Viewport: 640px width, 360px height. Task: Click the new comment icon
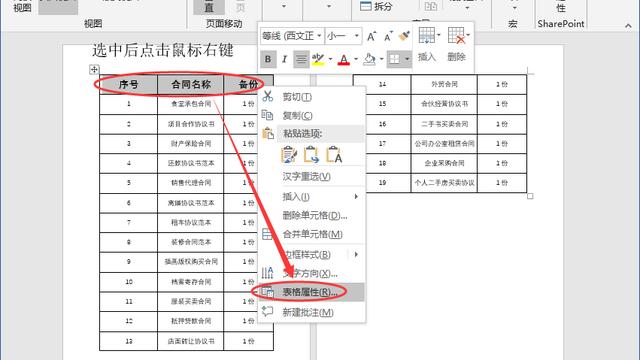[267, 311]
